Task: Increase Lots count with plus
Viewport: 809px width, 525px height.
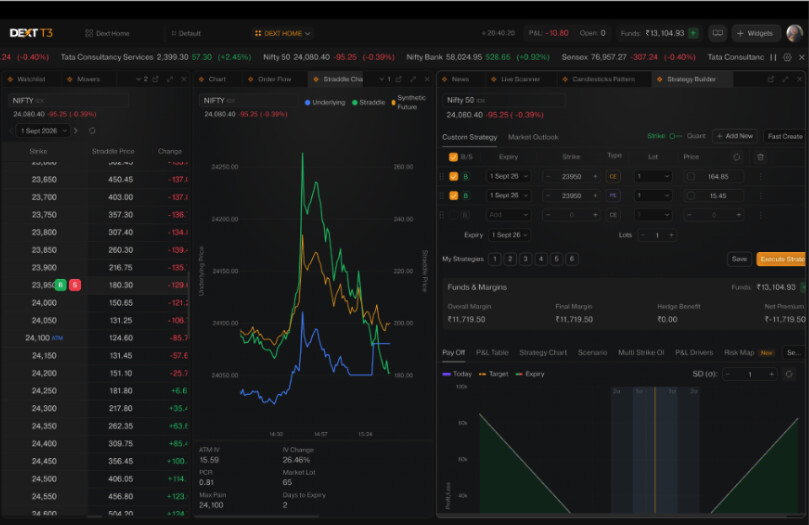Action: coord(671,235)
